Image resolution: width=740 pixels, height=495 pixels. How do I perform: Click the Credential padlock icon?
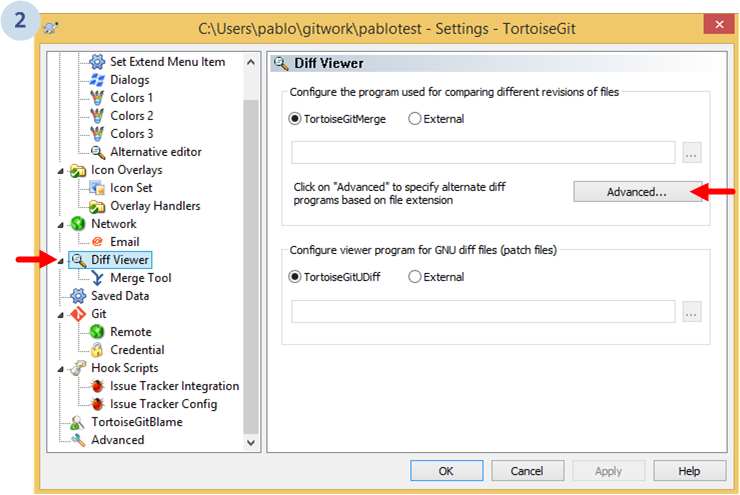click(x=97, y=350)
